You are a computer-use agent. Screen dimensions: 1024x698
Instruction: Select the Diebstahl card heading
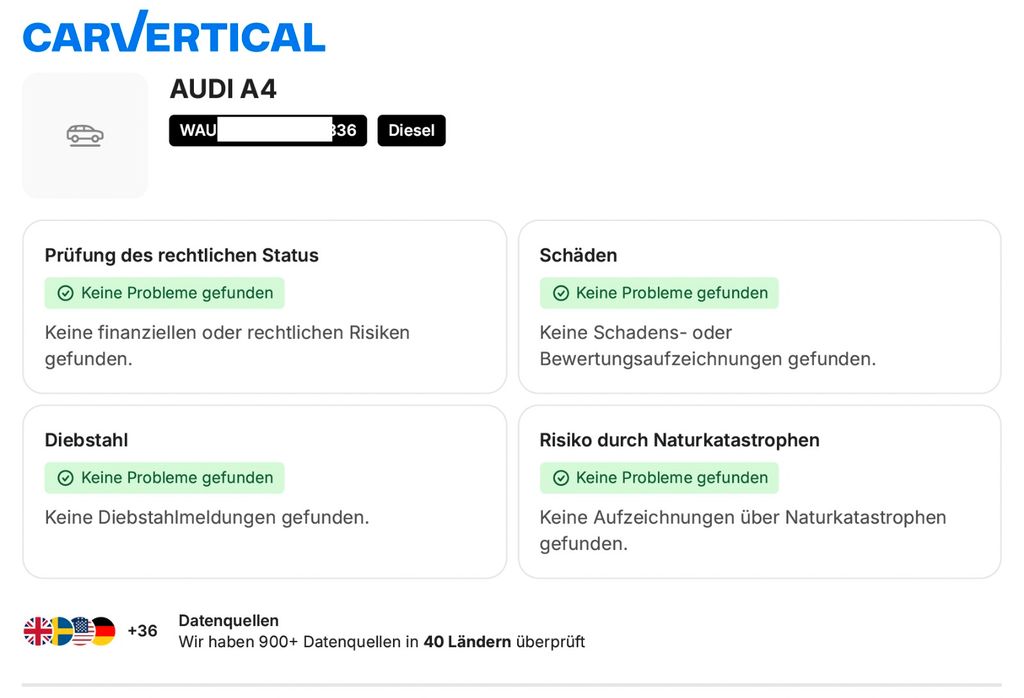(87, 440)
